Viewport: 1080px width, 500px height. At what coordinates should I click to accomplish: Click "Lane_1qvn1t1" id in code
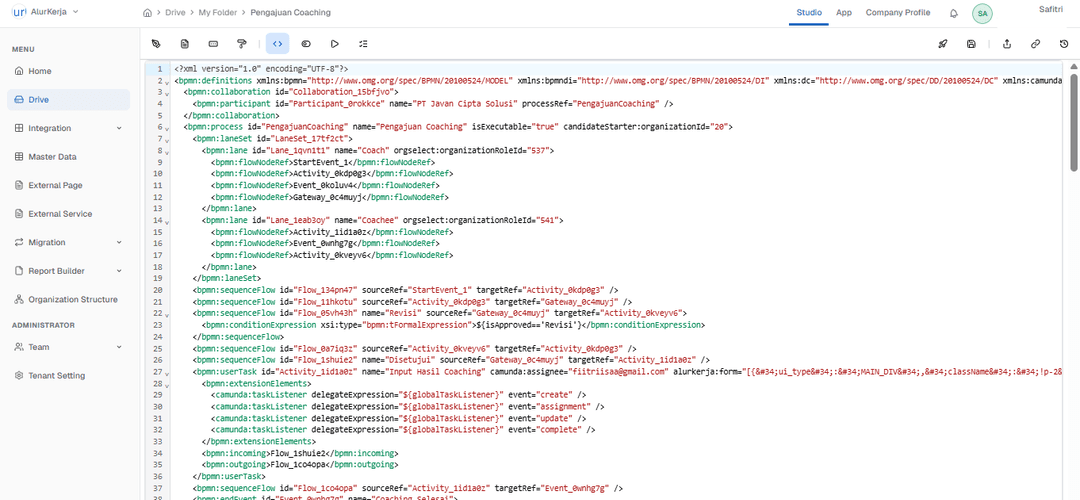302,151
